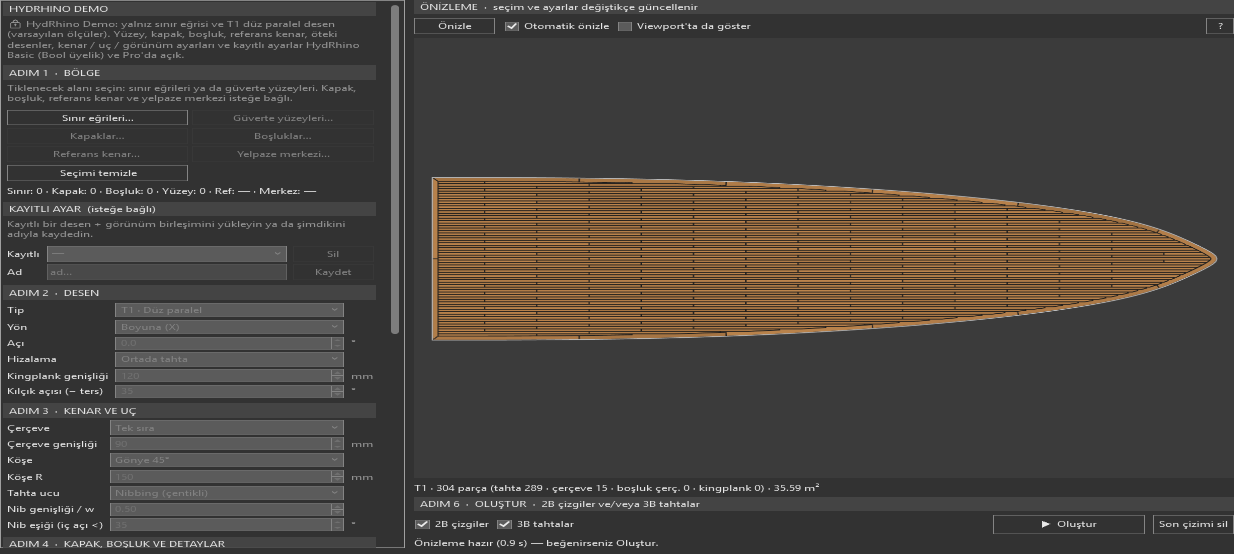Open the Tahta ucu dropdown showing Nibbing
The width and height of the screenshot is (1234, 554).
click(229, 493)
